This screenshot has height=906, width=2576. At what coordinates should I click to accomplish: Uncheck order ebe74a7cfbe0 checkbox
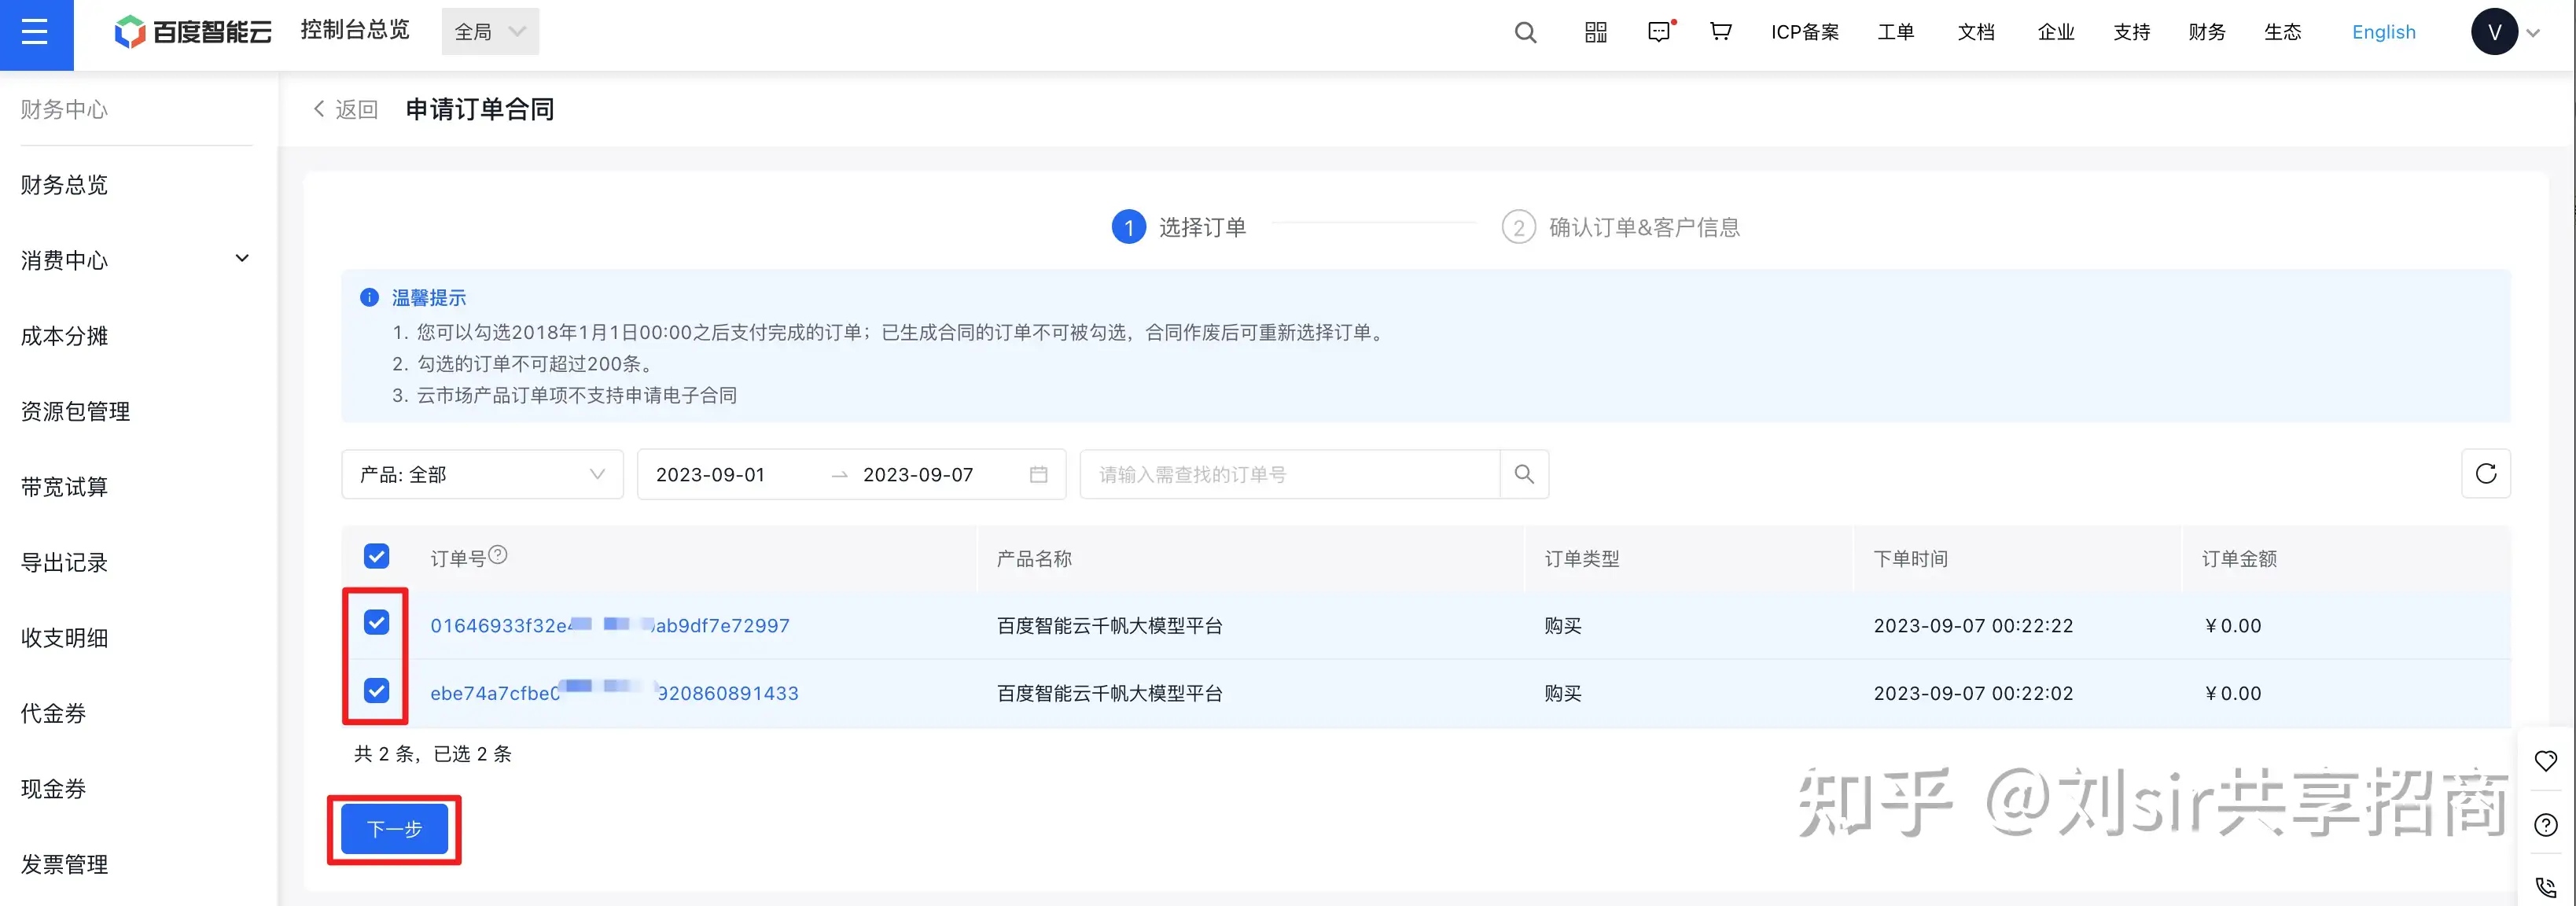[x=376, y=690]
